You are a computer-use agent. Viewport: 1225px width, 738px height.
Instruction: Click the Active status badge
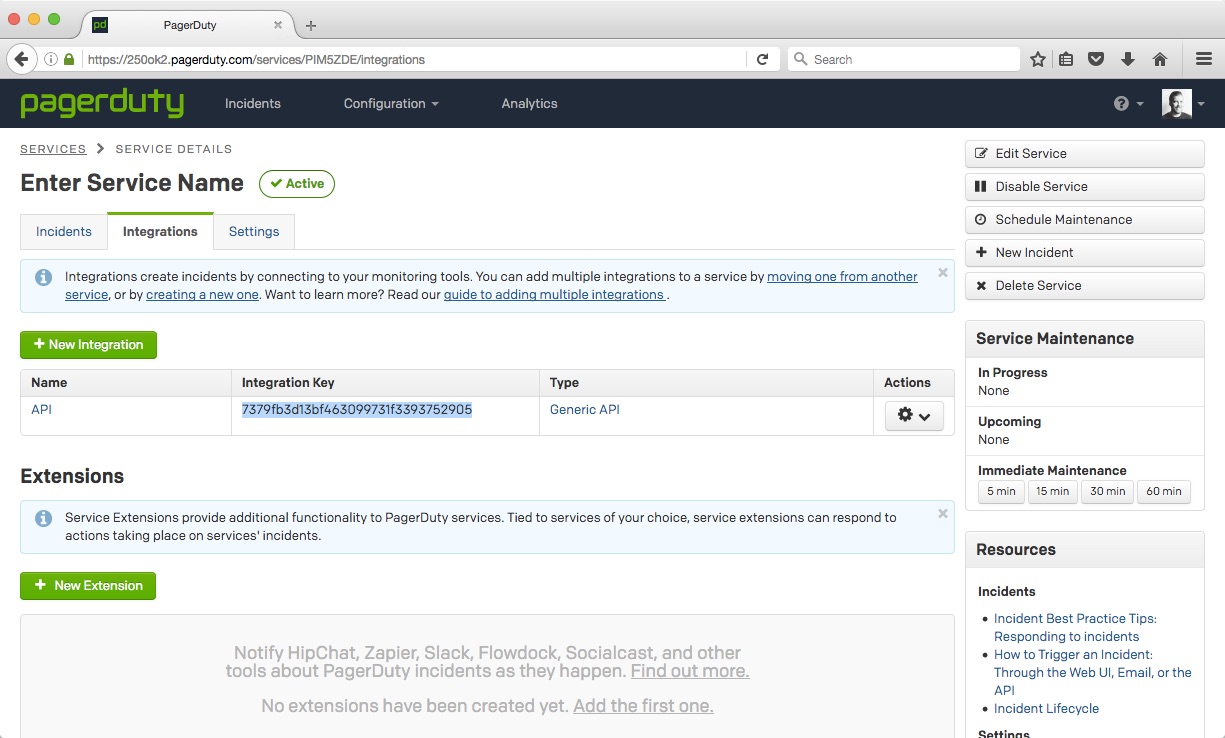tap(297, 183)
